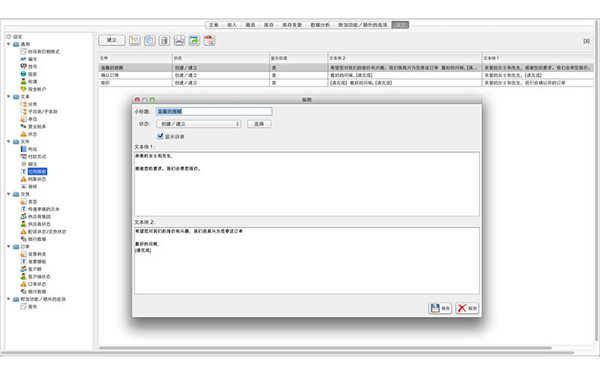600x375 pixels.
Task: Collapse the 附加功能/额外的选项 tree group
Action: 8,299
